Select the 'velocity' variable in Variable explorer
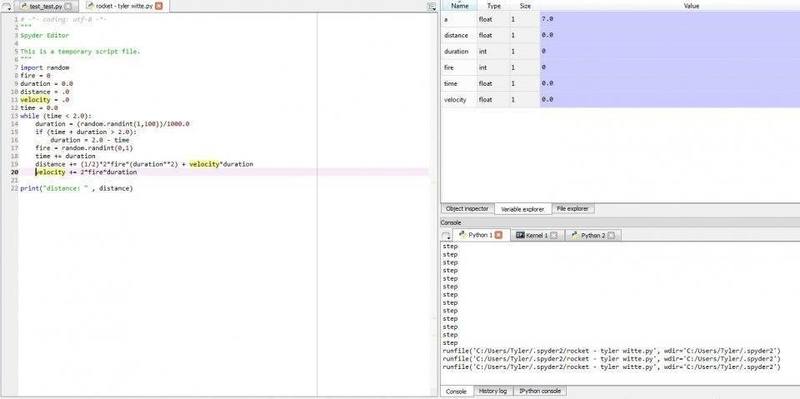The height and width of the screenshot is (399, 800). tap(455, 99)
